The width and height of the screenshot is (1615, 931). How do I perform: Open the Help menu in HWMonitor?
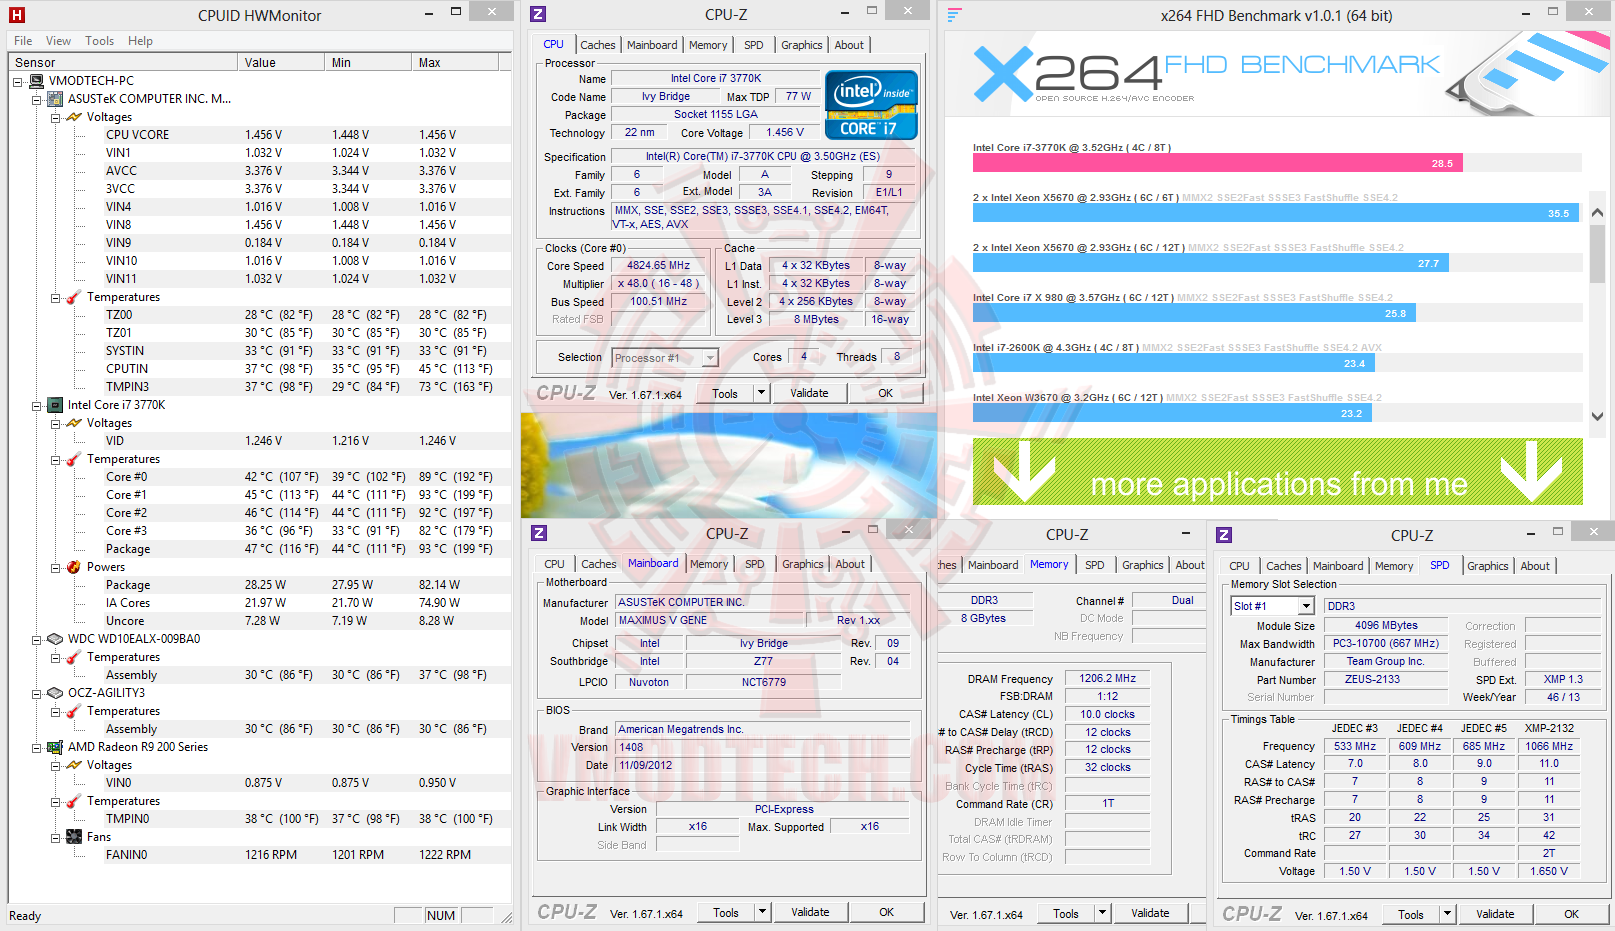[140, 41]
